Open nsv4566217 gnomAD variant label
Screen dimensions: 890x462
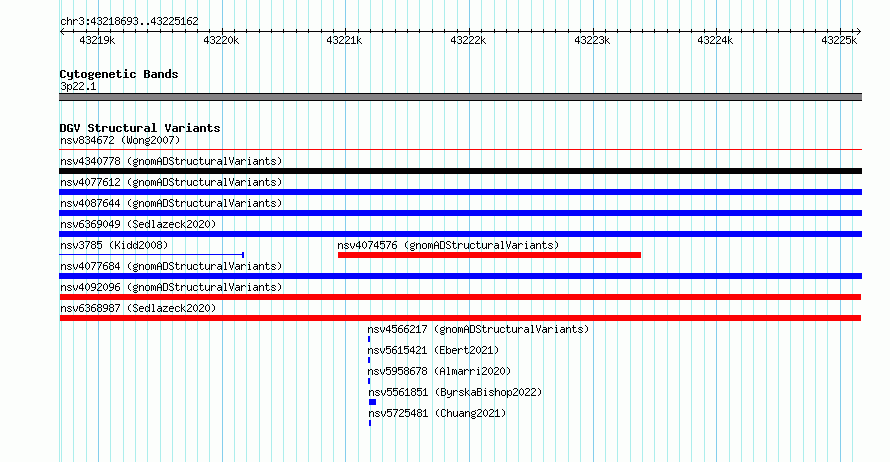coord(478,329)
